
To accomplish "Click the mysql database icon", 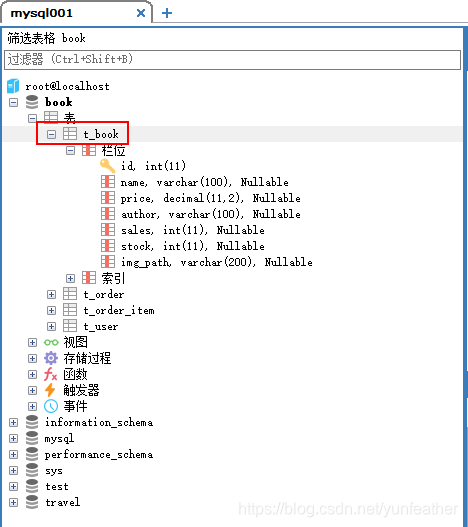I will tap(32, 438).
